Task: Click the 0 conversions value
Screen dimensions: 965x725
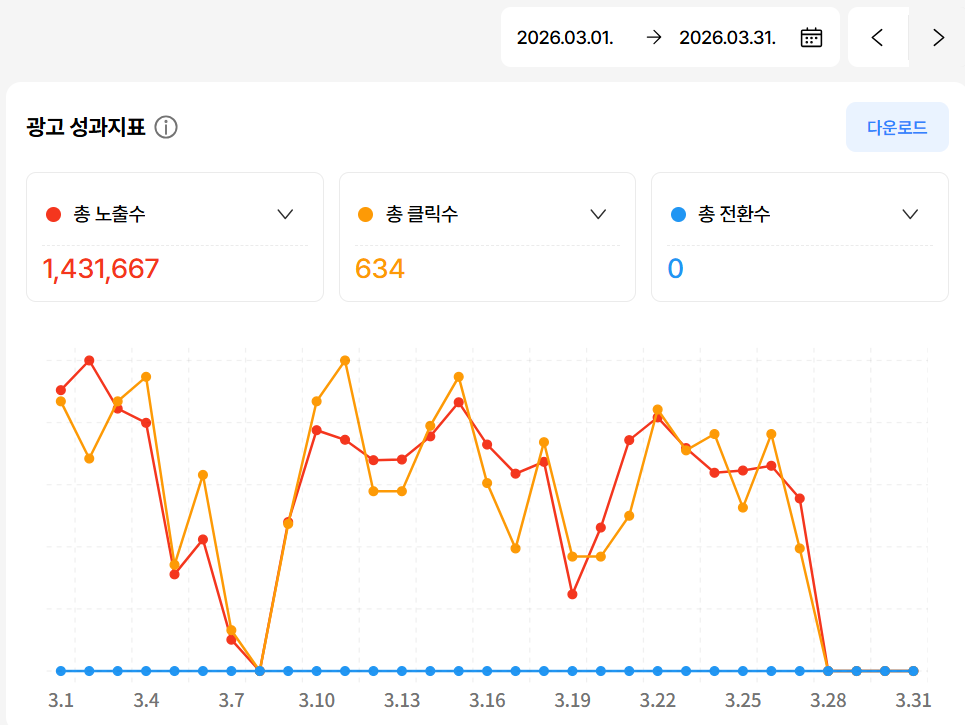Action: pos(675,269)
